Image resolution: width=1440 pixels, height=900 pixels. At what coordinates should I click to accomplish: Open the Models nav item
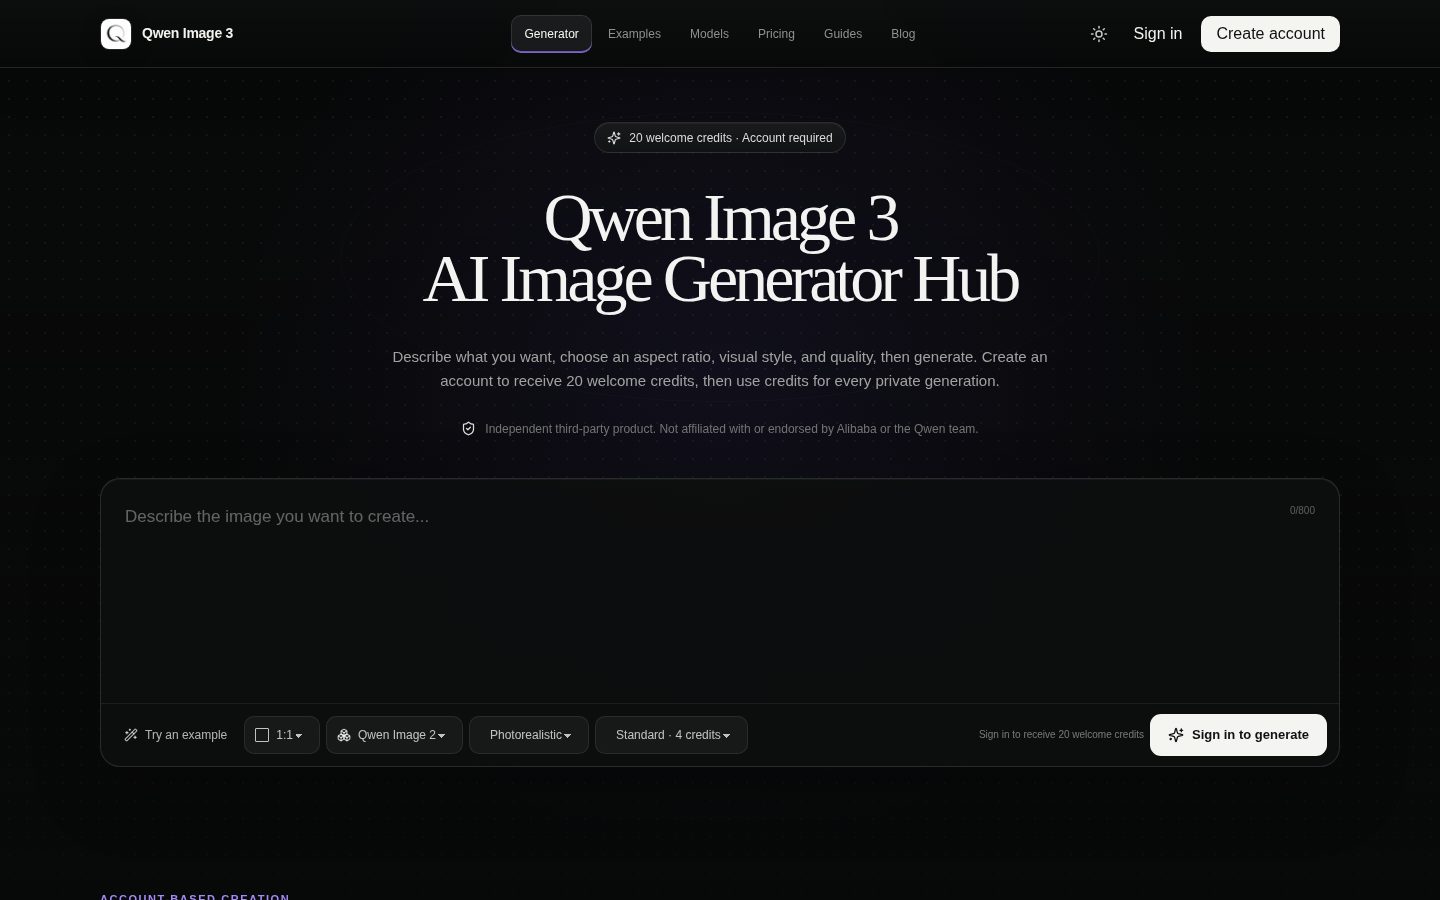(709, 34)
